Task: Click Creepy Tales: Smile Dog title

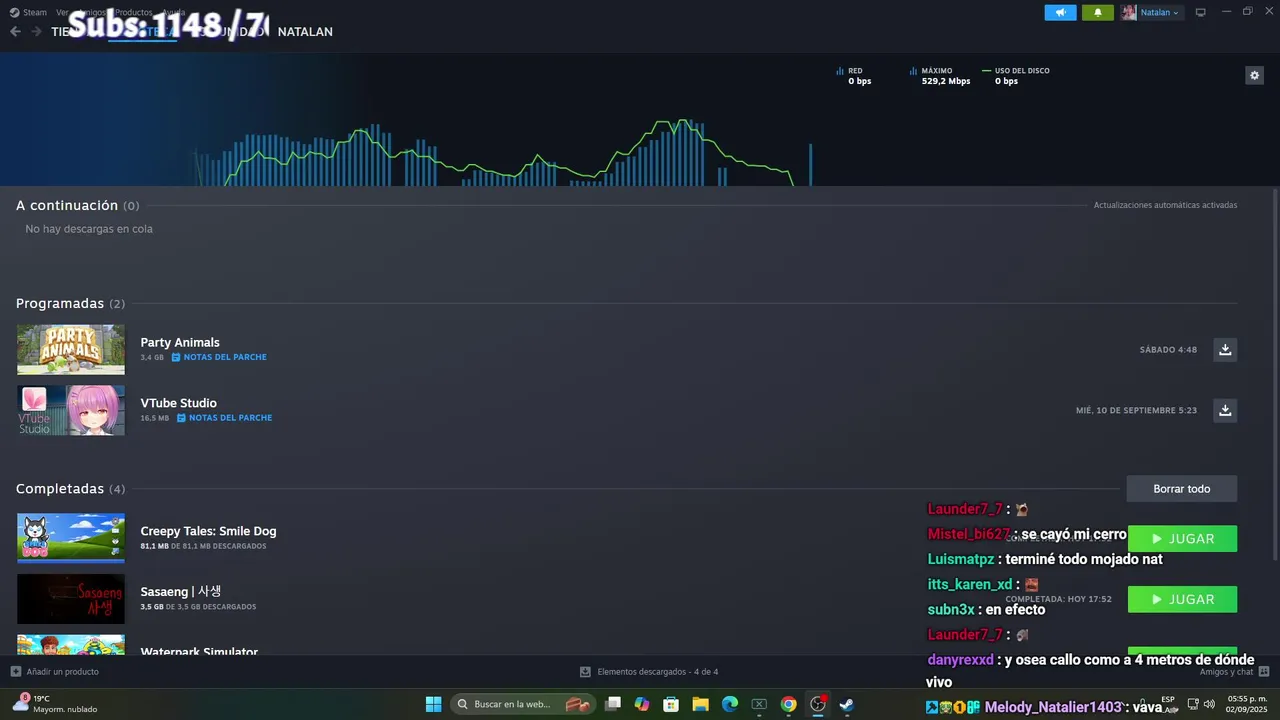Action: click(x=208, y=531)
